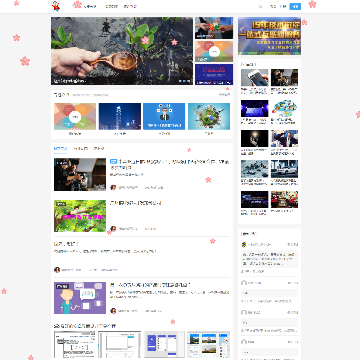This screenshot has width=360, height=360.
Task: Open sidebar thumbnail of glowing light bulb
Action: [x=255, y=139]
